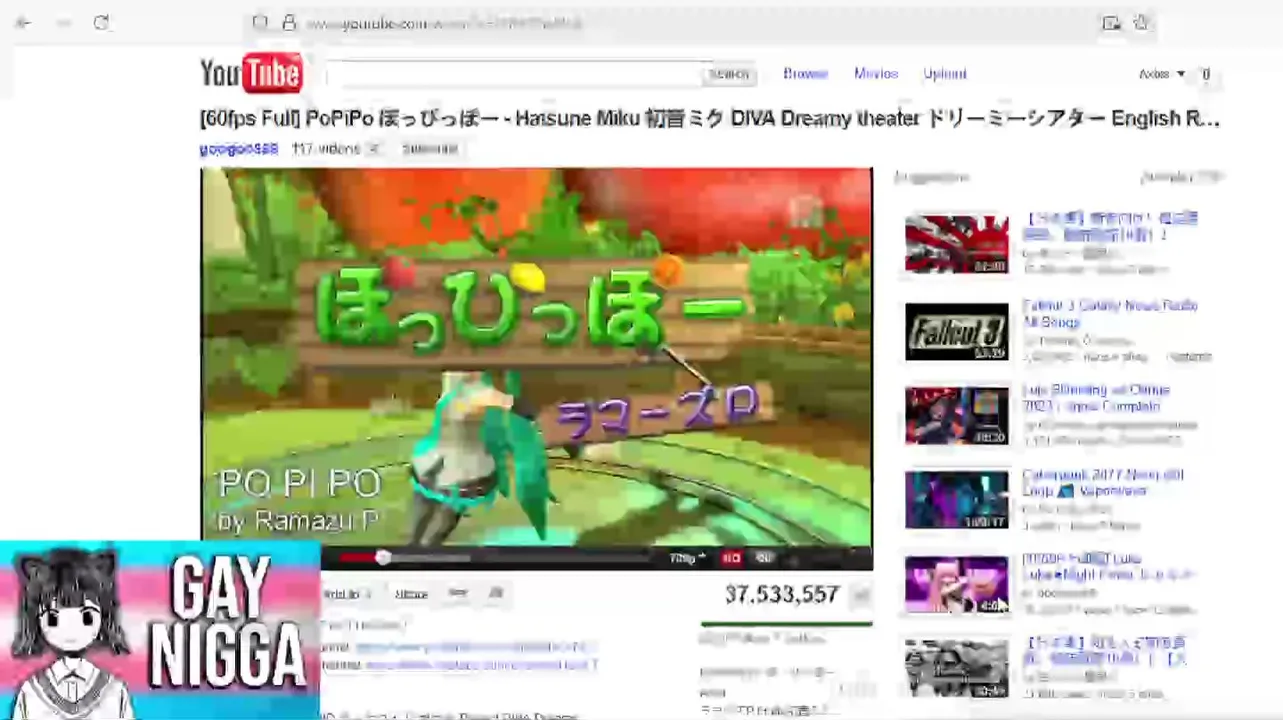This screenshot has height=720, width=1283.
Task: Toggle the red HD button in player
Action: 732,558
